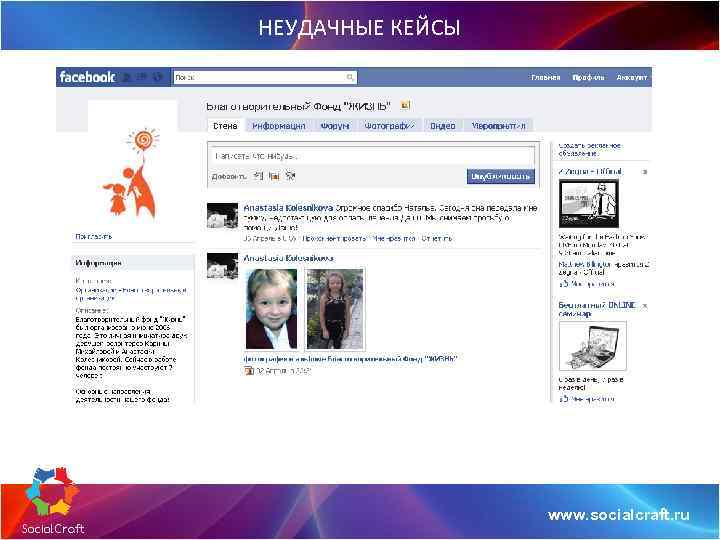Go to Главная in the top bar

(546, 78)
